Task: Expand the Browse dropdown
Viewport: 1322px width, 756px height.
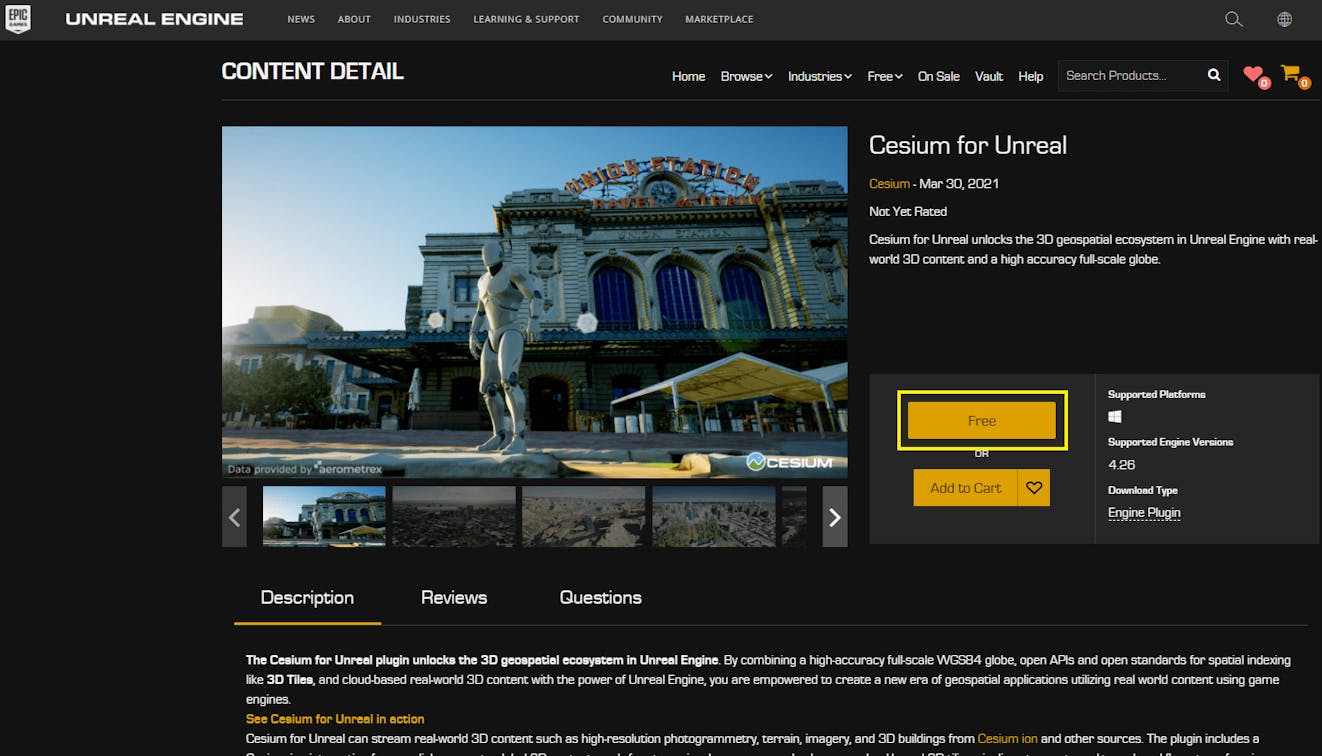Action: pos(745,76)
